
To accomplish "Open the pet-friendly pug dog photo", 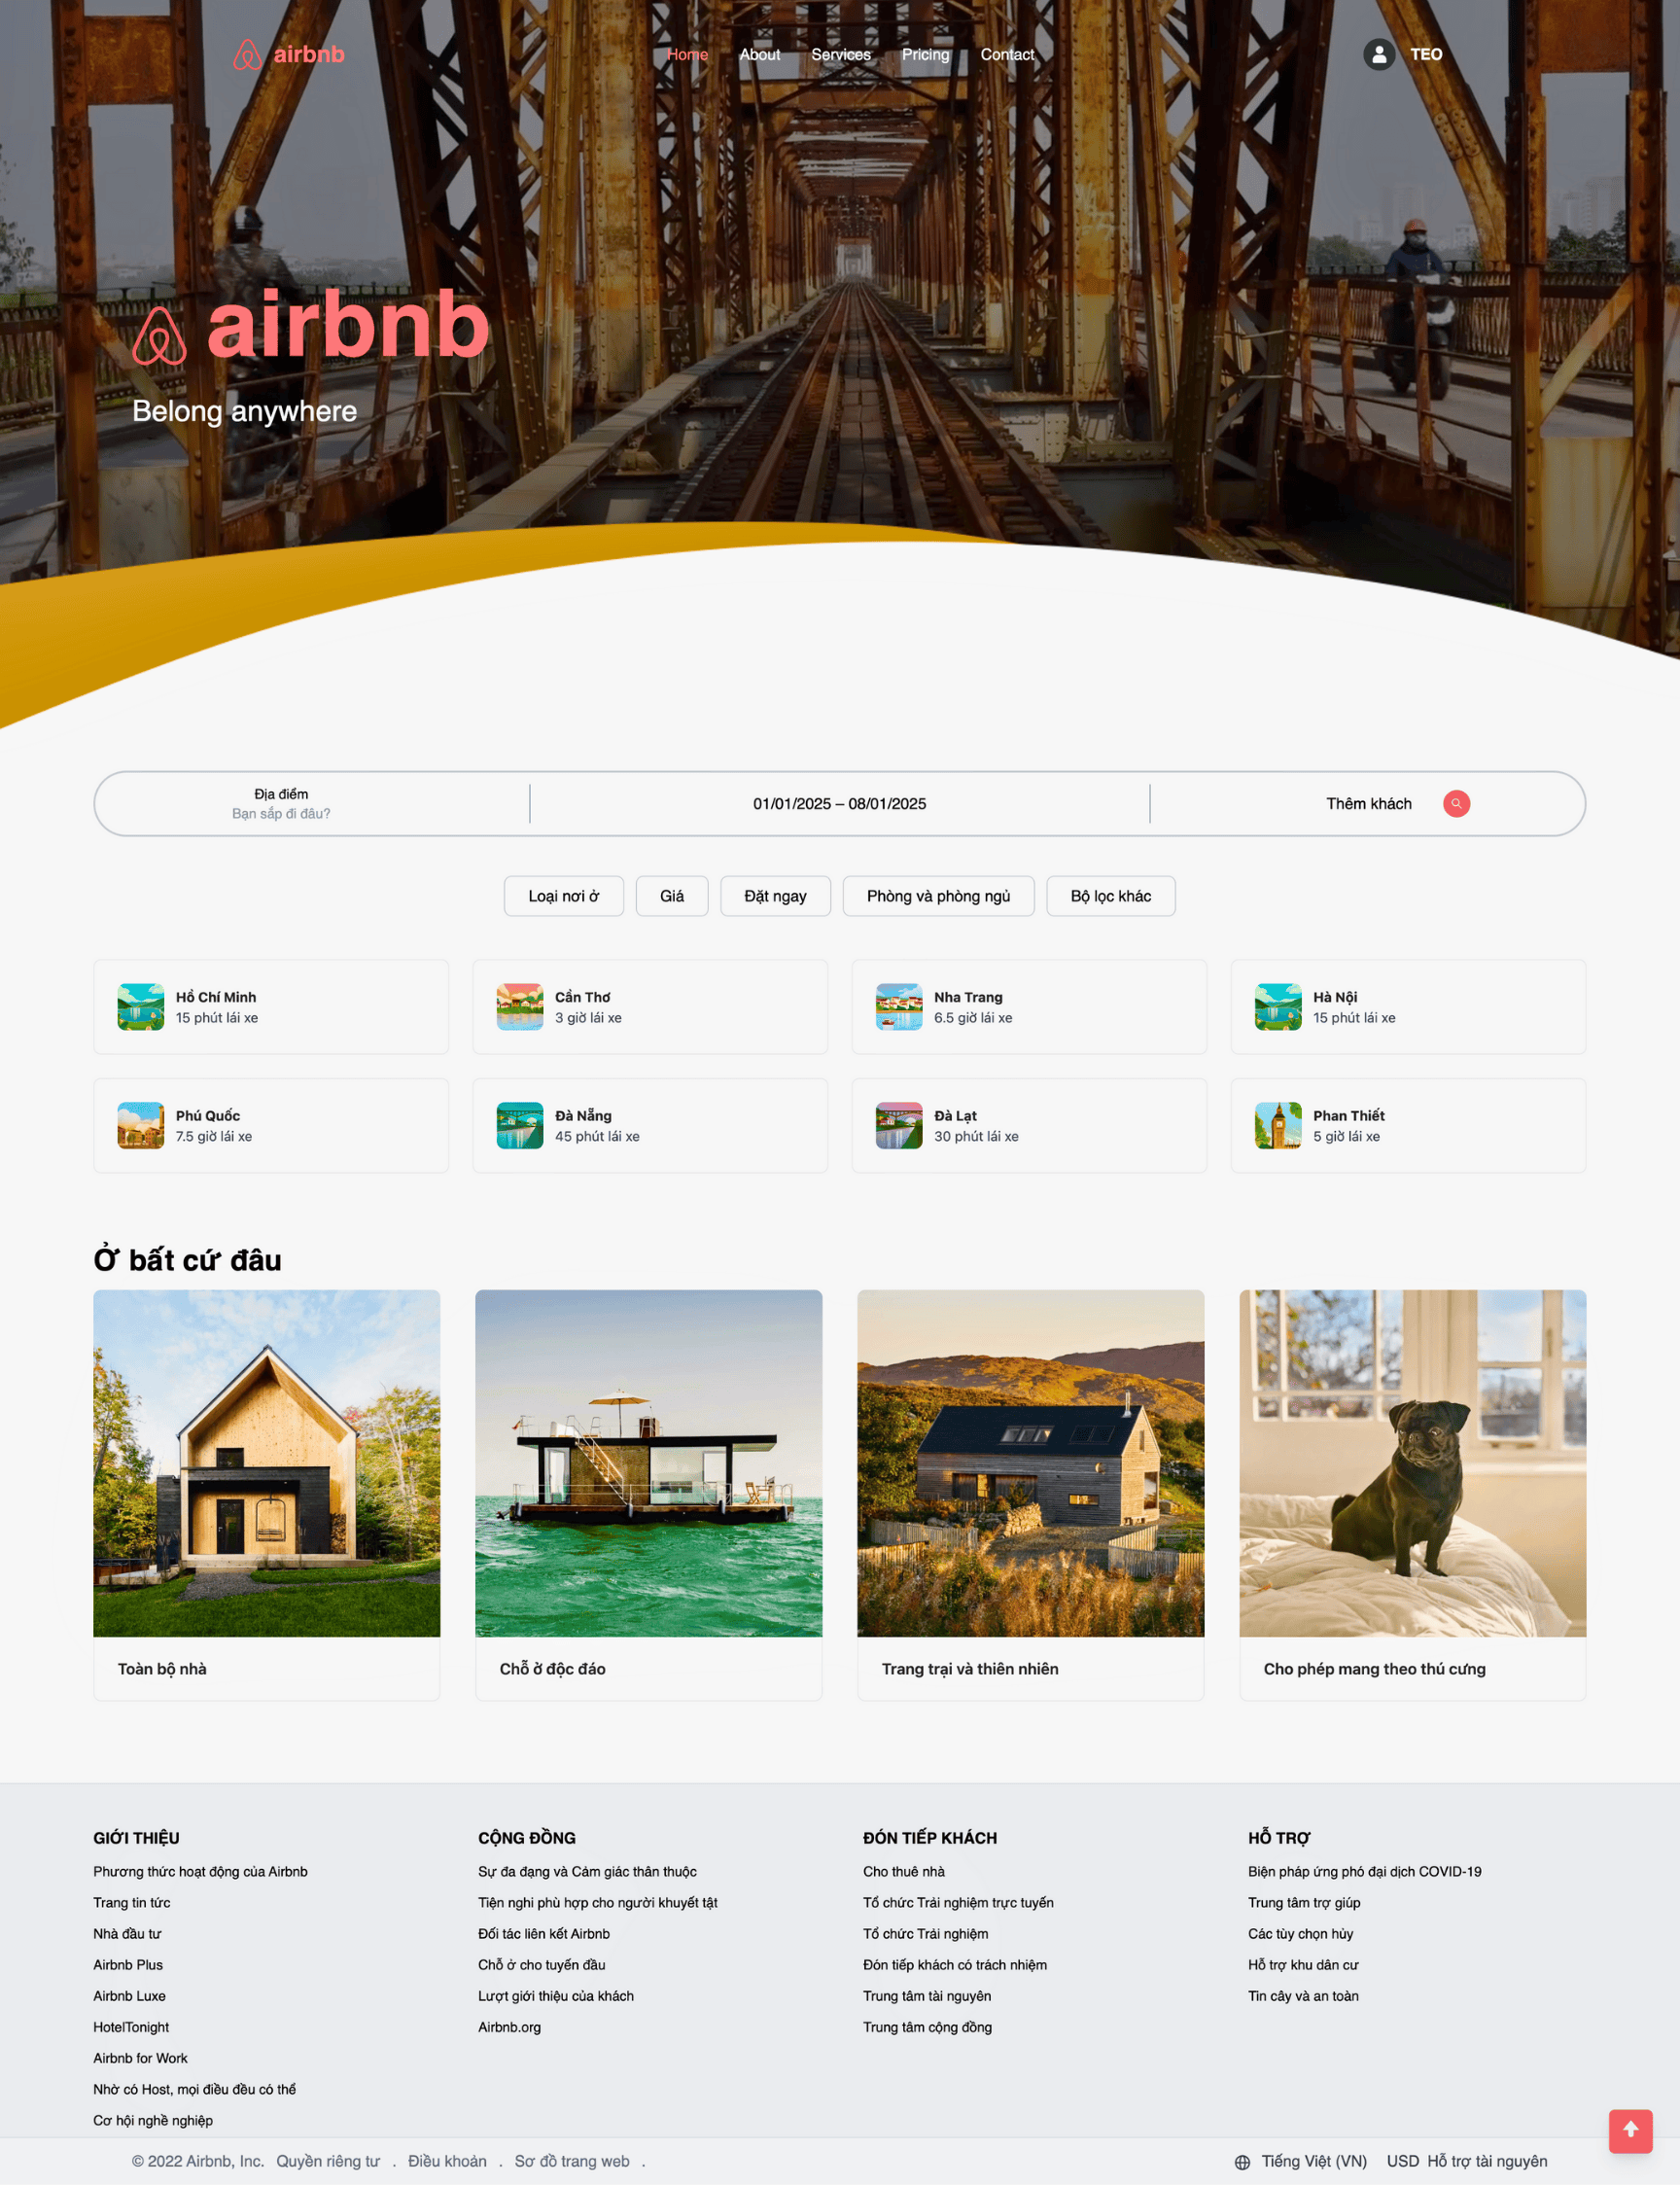I will pyautogui.click(x=1412, y=1462).
